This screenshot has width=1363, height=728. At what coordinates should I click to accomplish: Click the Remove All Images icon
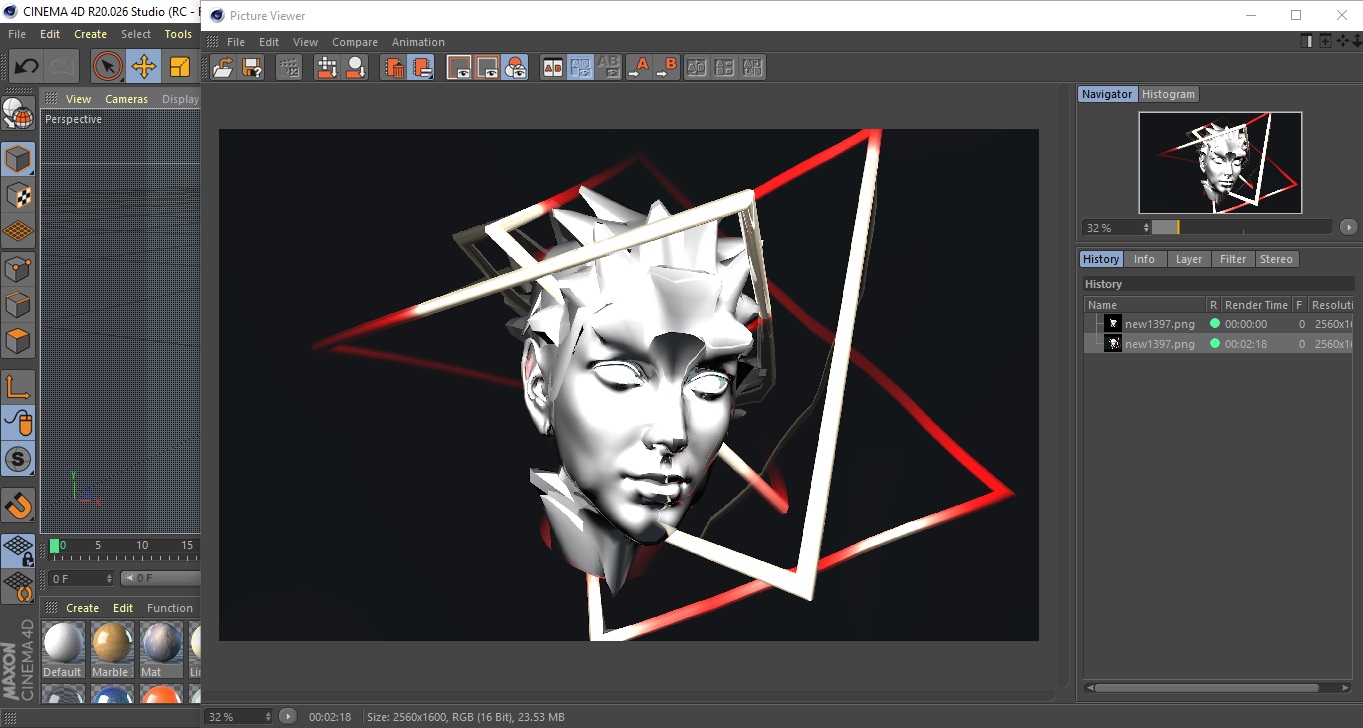[422, 67]
